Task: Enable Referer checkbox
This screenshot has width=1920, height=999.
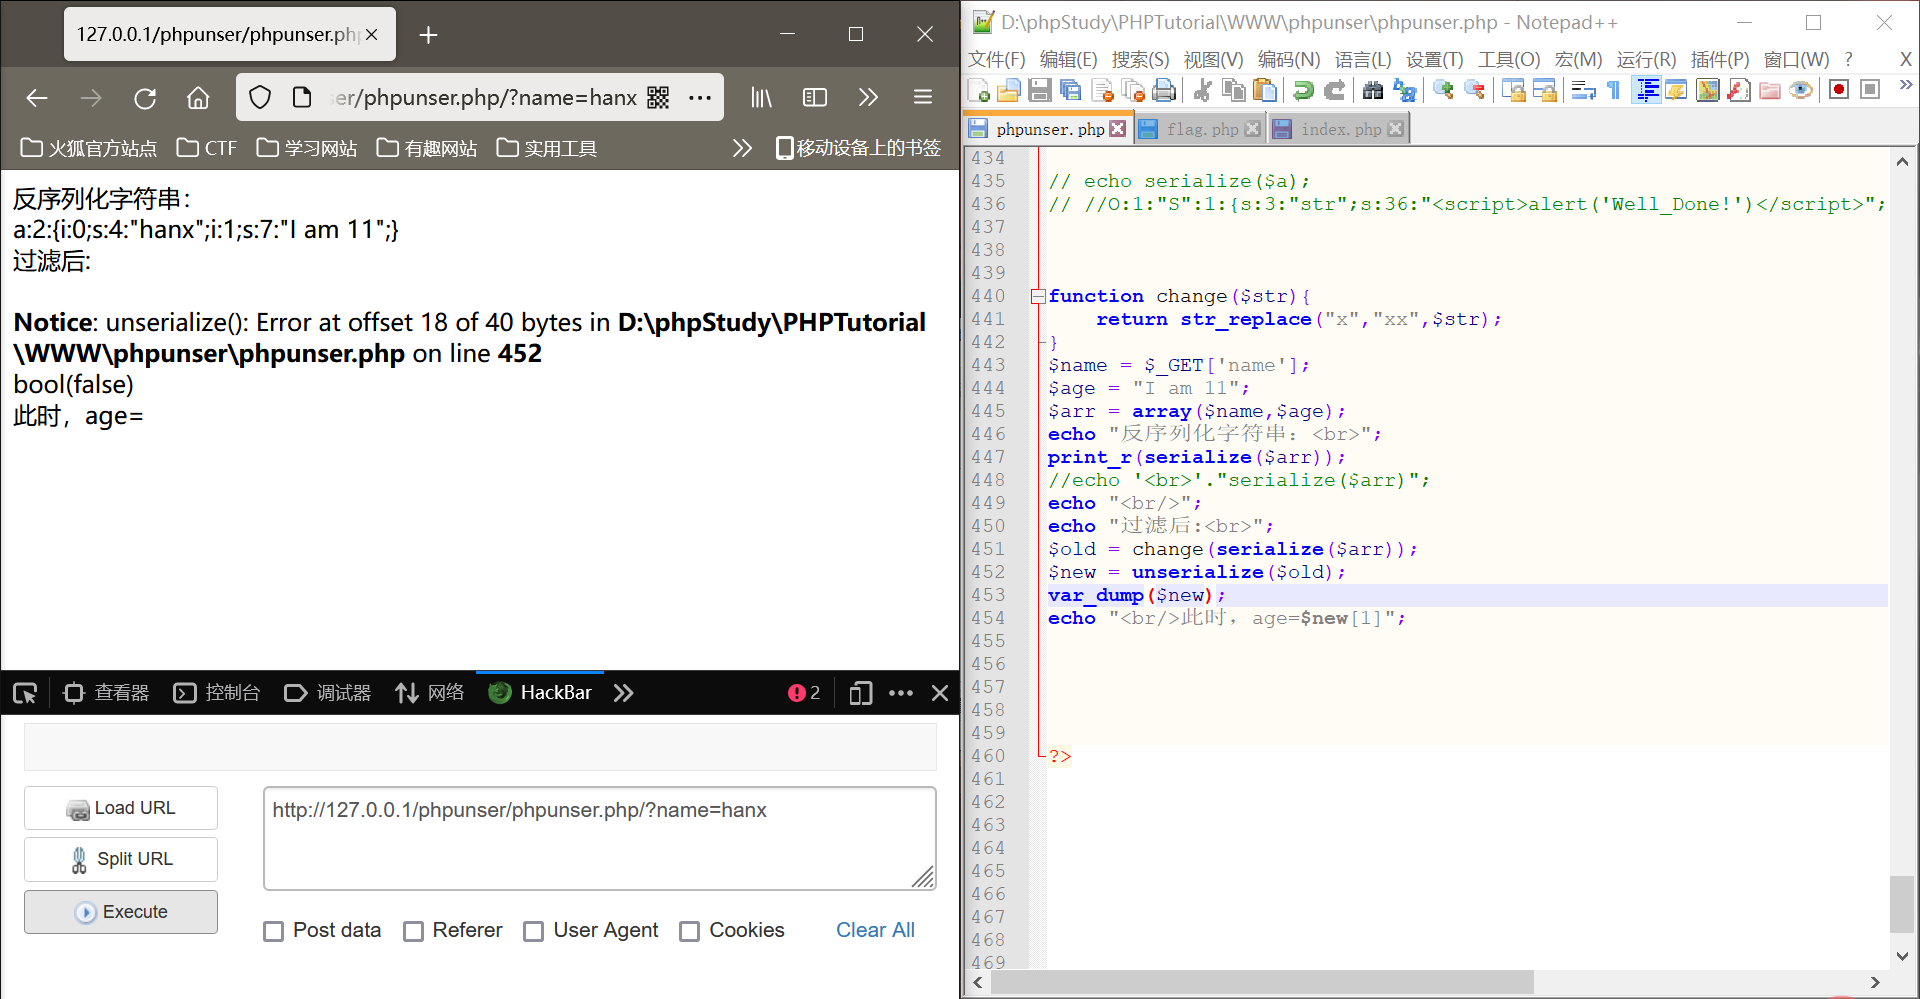Action: tap(414, 931)
